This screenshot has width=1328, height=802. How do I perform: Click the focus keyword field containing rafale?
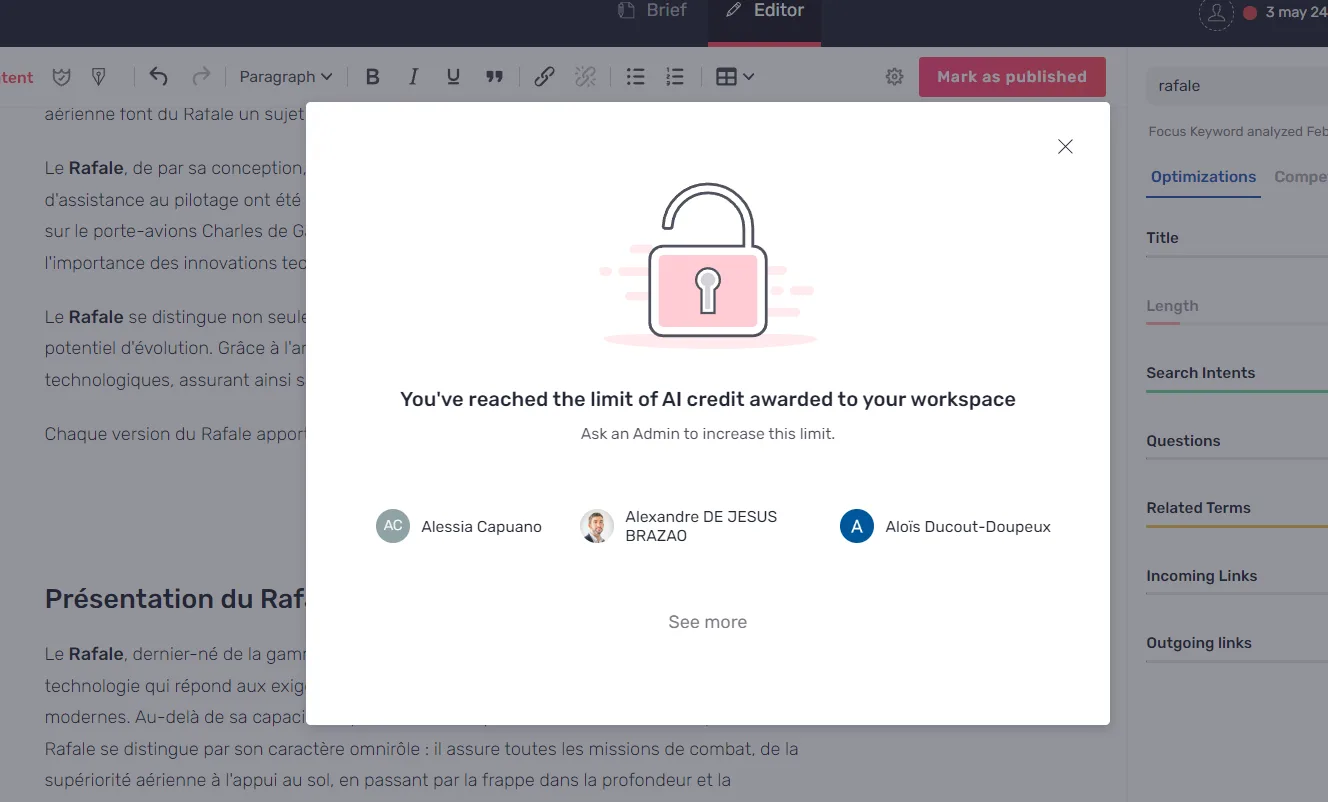1237,86
